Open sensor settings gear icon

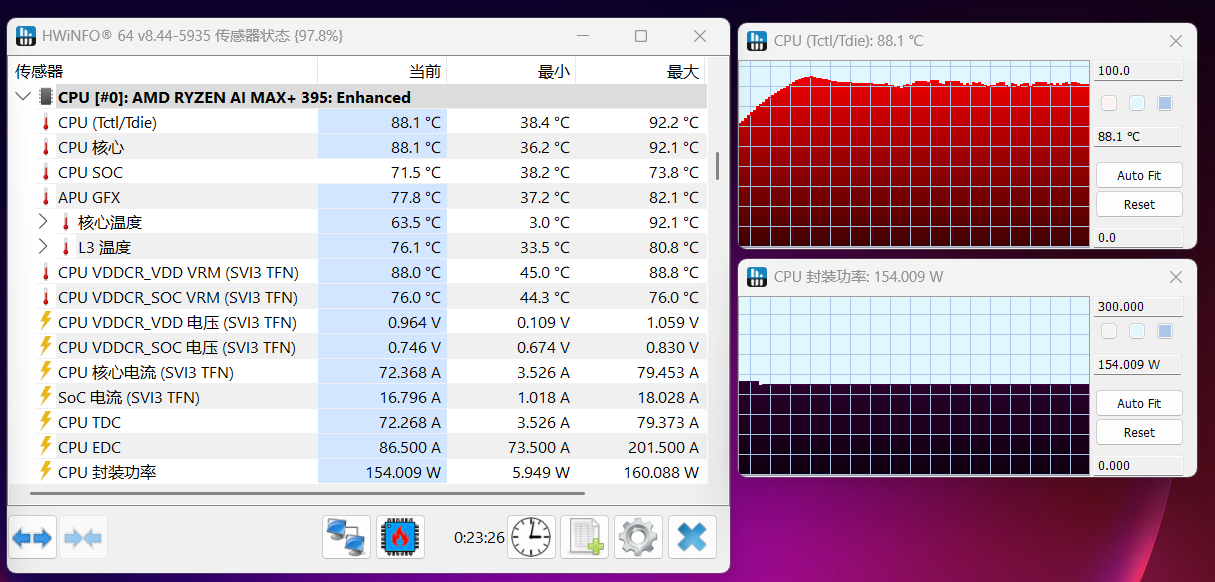click(638, 538)
